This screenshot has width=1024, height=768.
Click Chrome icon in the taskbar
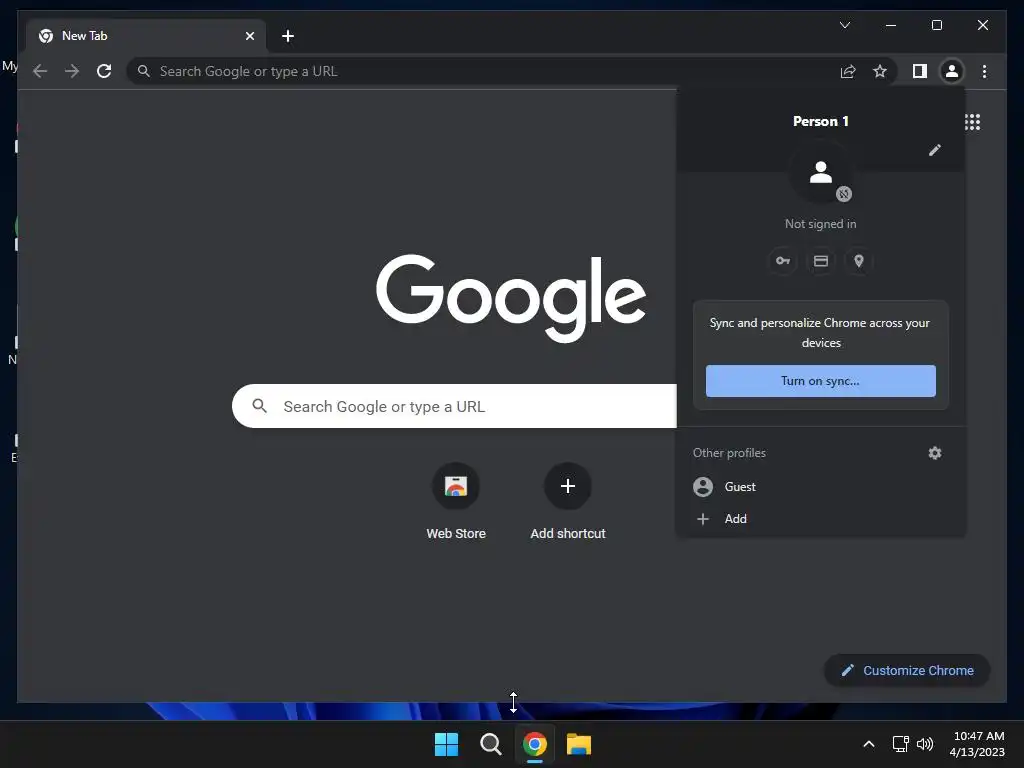(535, 744)
